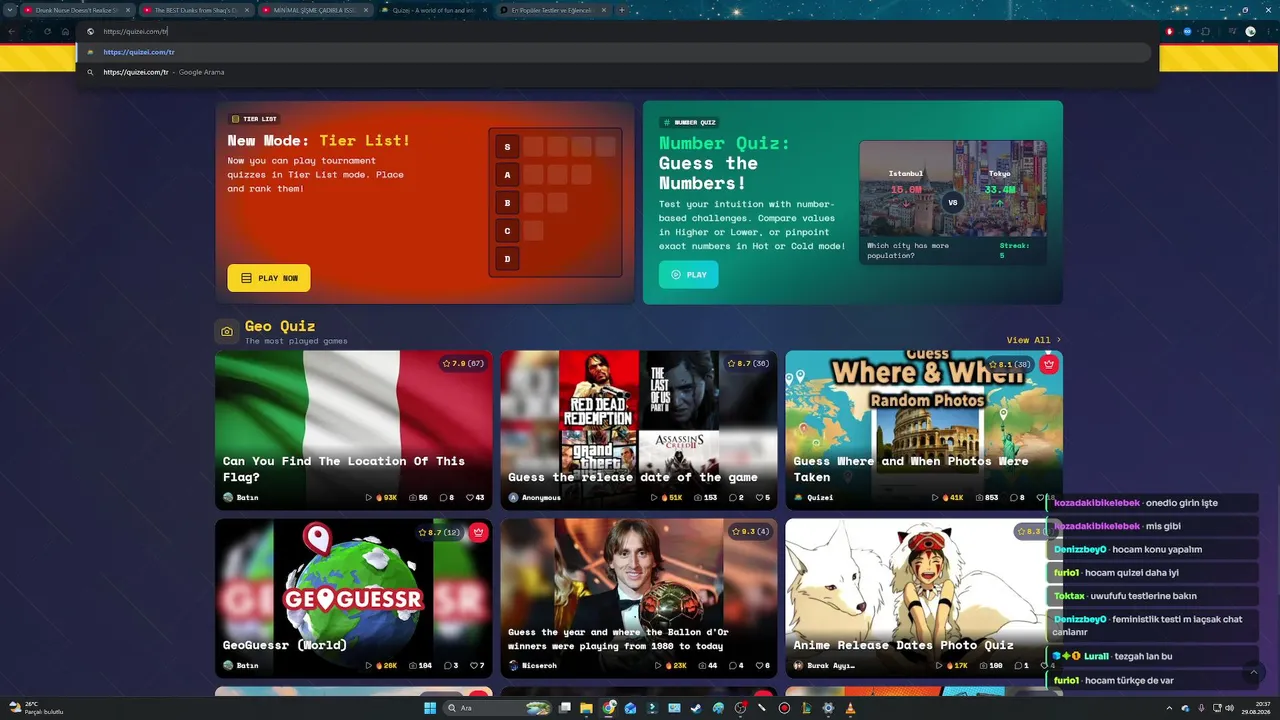This screenshot has width=1280, height=720.
Task: Open the Ballon d'Or winners quiz card
Action: click(639, 598)
